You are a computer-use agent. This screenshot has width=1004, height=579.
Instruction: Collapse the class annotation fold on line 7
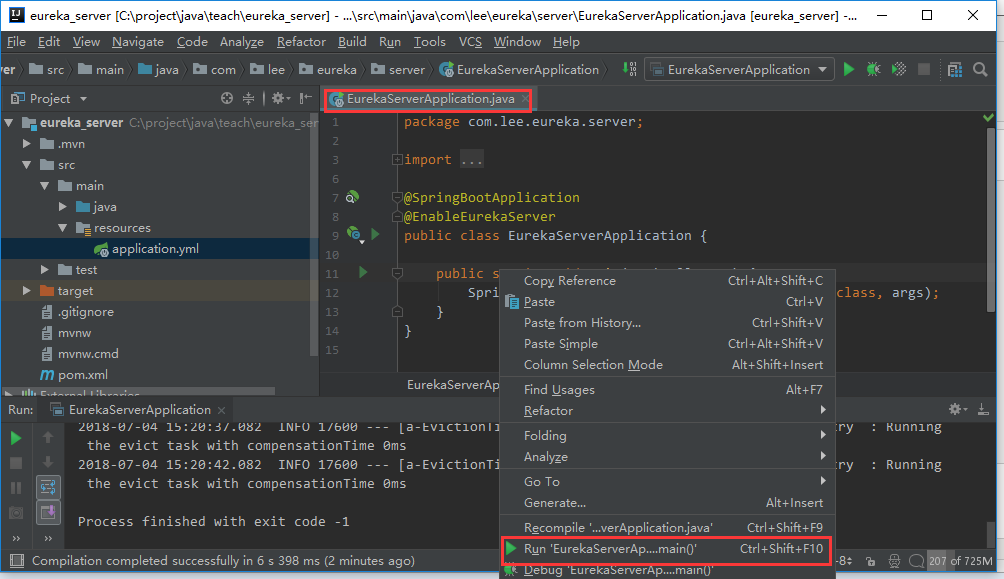coord(397,197)
